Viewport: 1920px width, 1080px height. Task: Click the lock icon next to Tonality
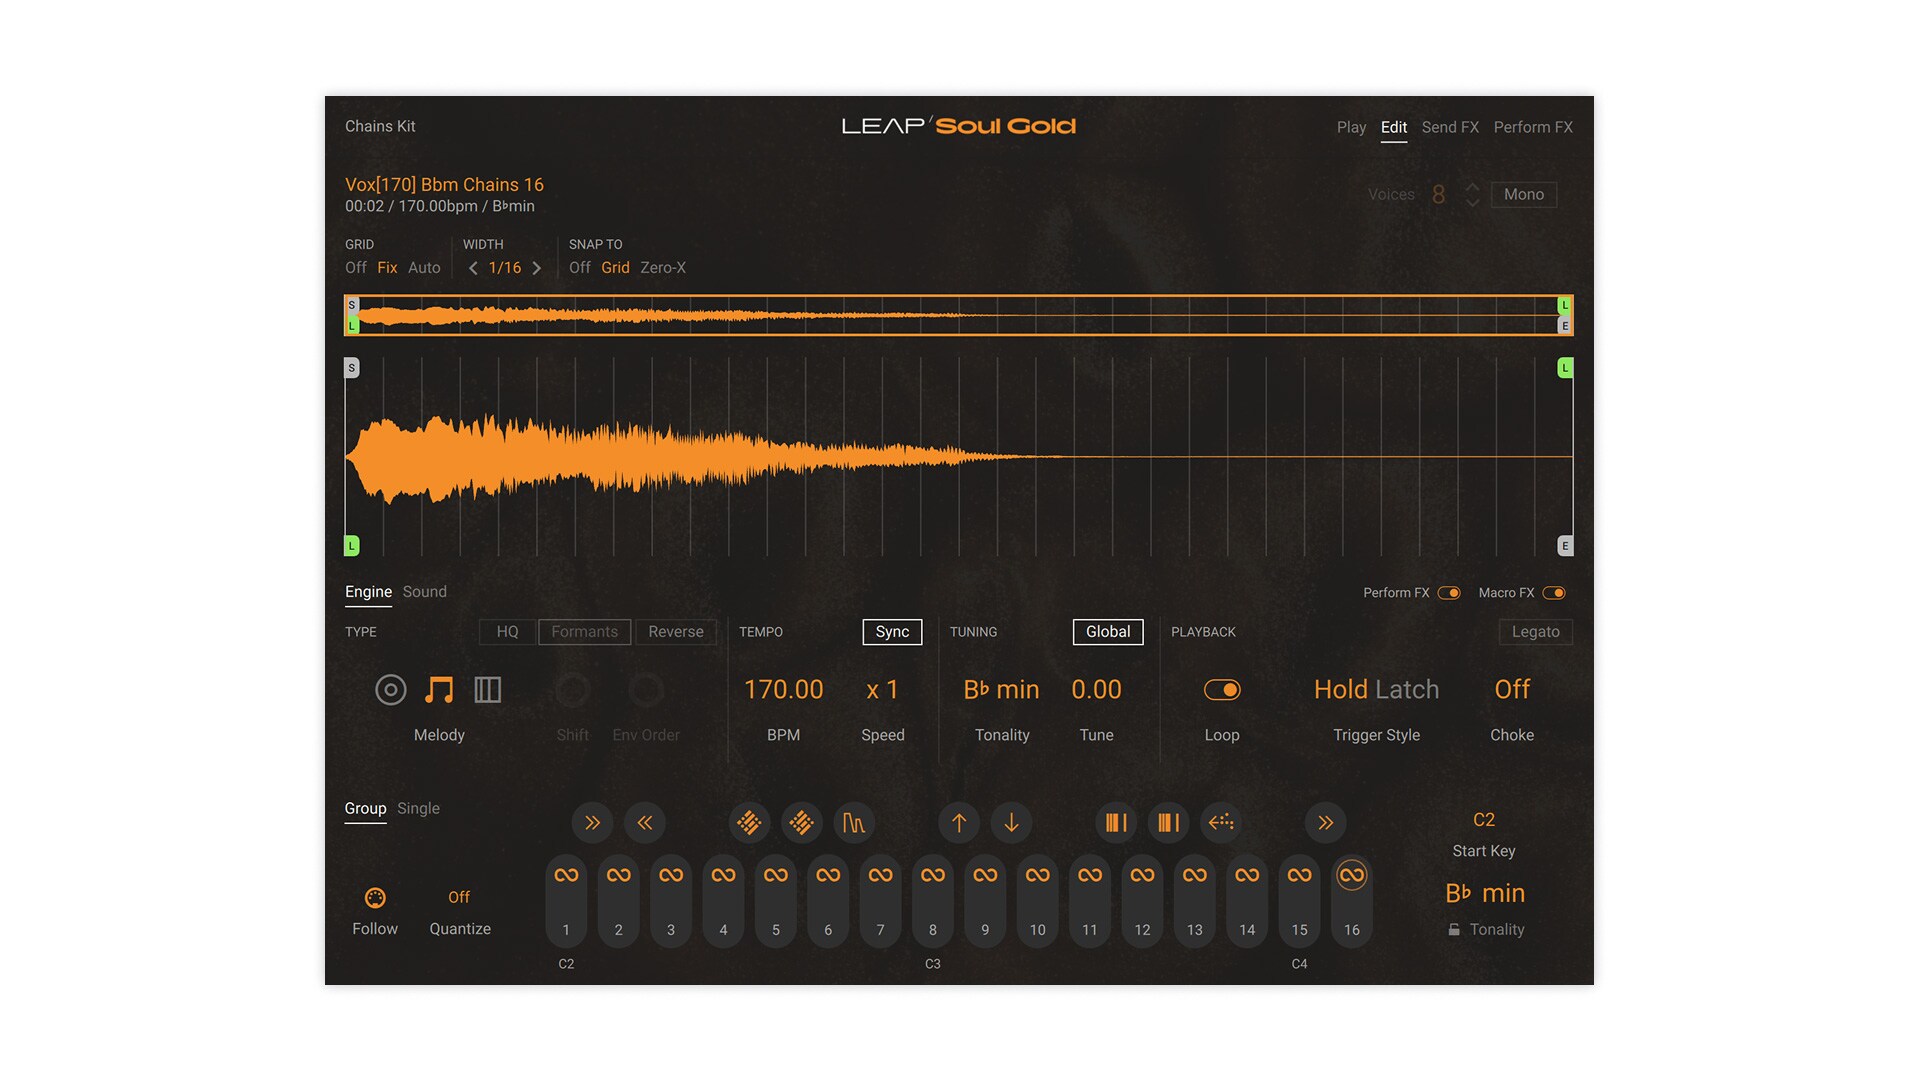coord(1454,930)
